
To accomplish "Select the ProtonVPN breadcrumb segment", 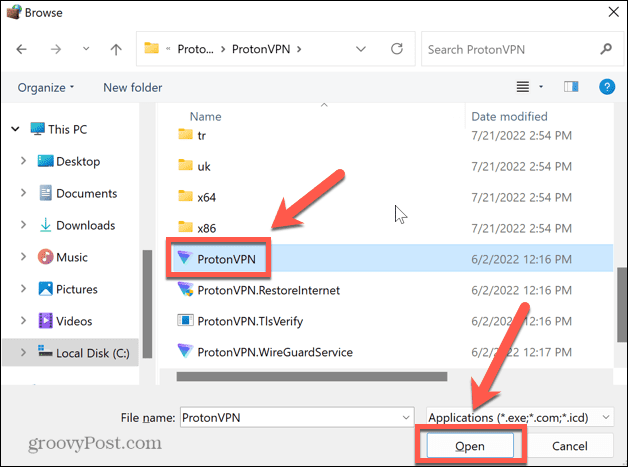I will (x=261, y=49).
